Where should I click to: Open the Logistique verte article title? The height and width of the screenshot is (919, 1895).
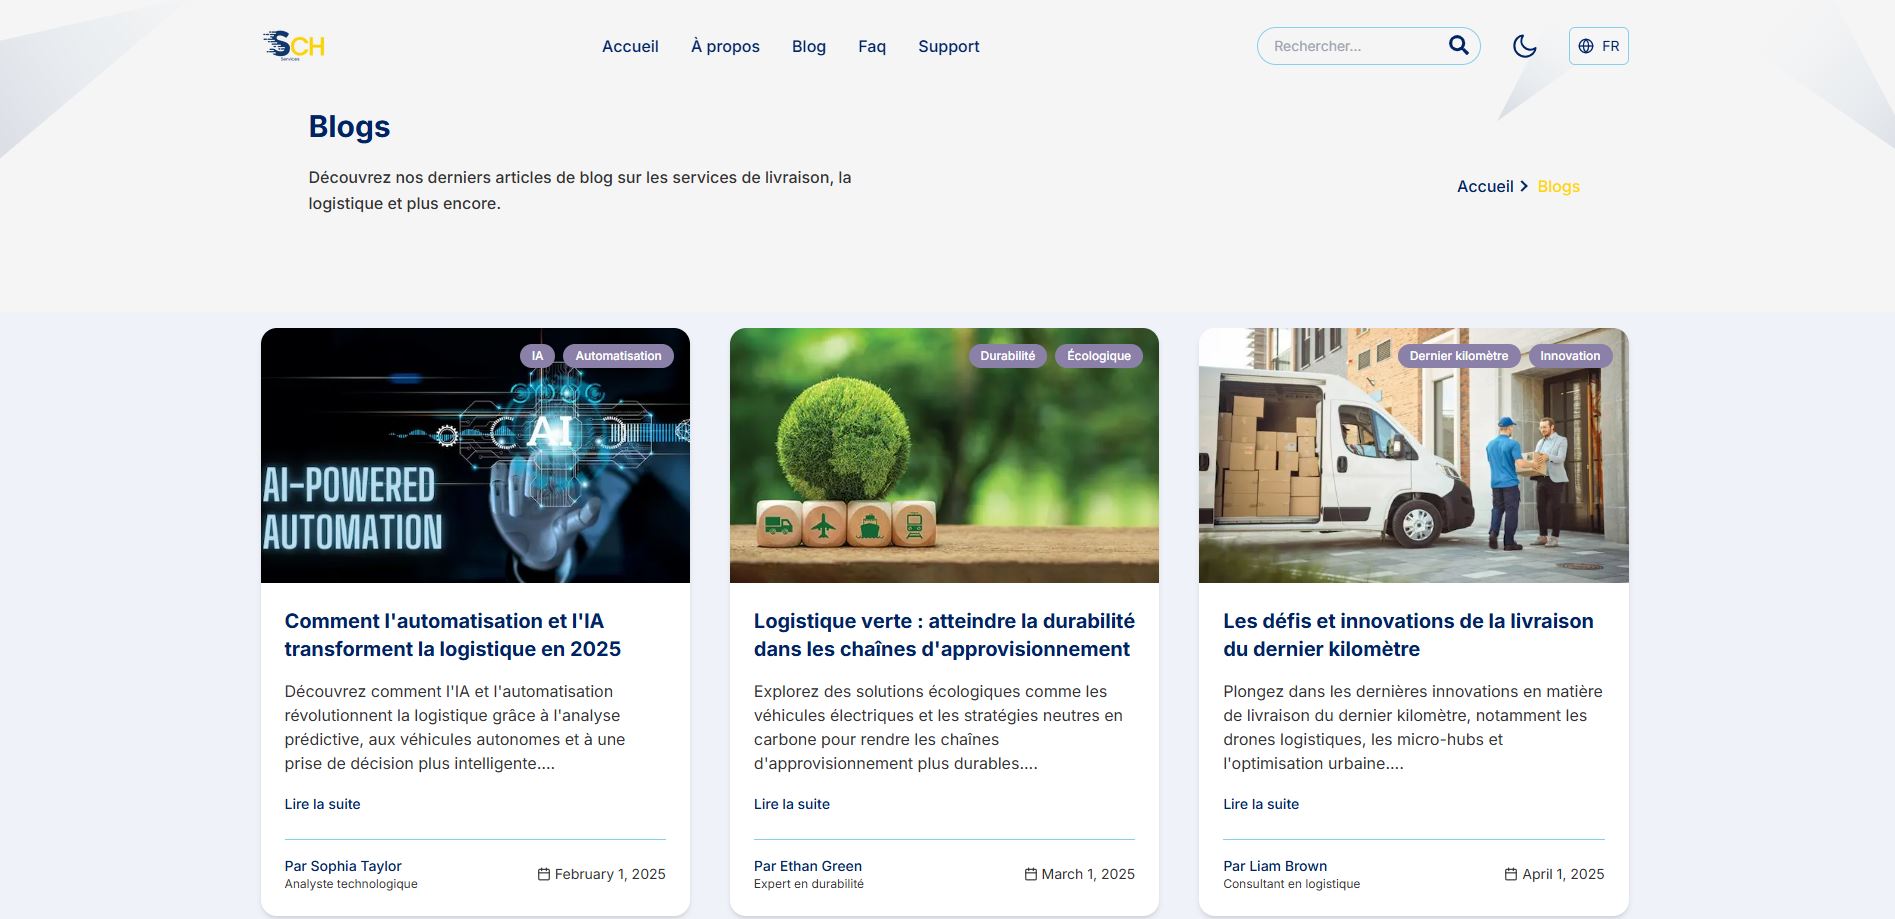pos(944,635)
